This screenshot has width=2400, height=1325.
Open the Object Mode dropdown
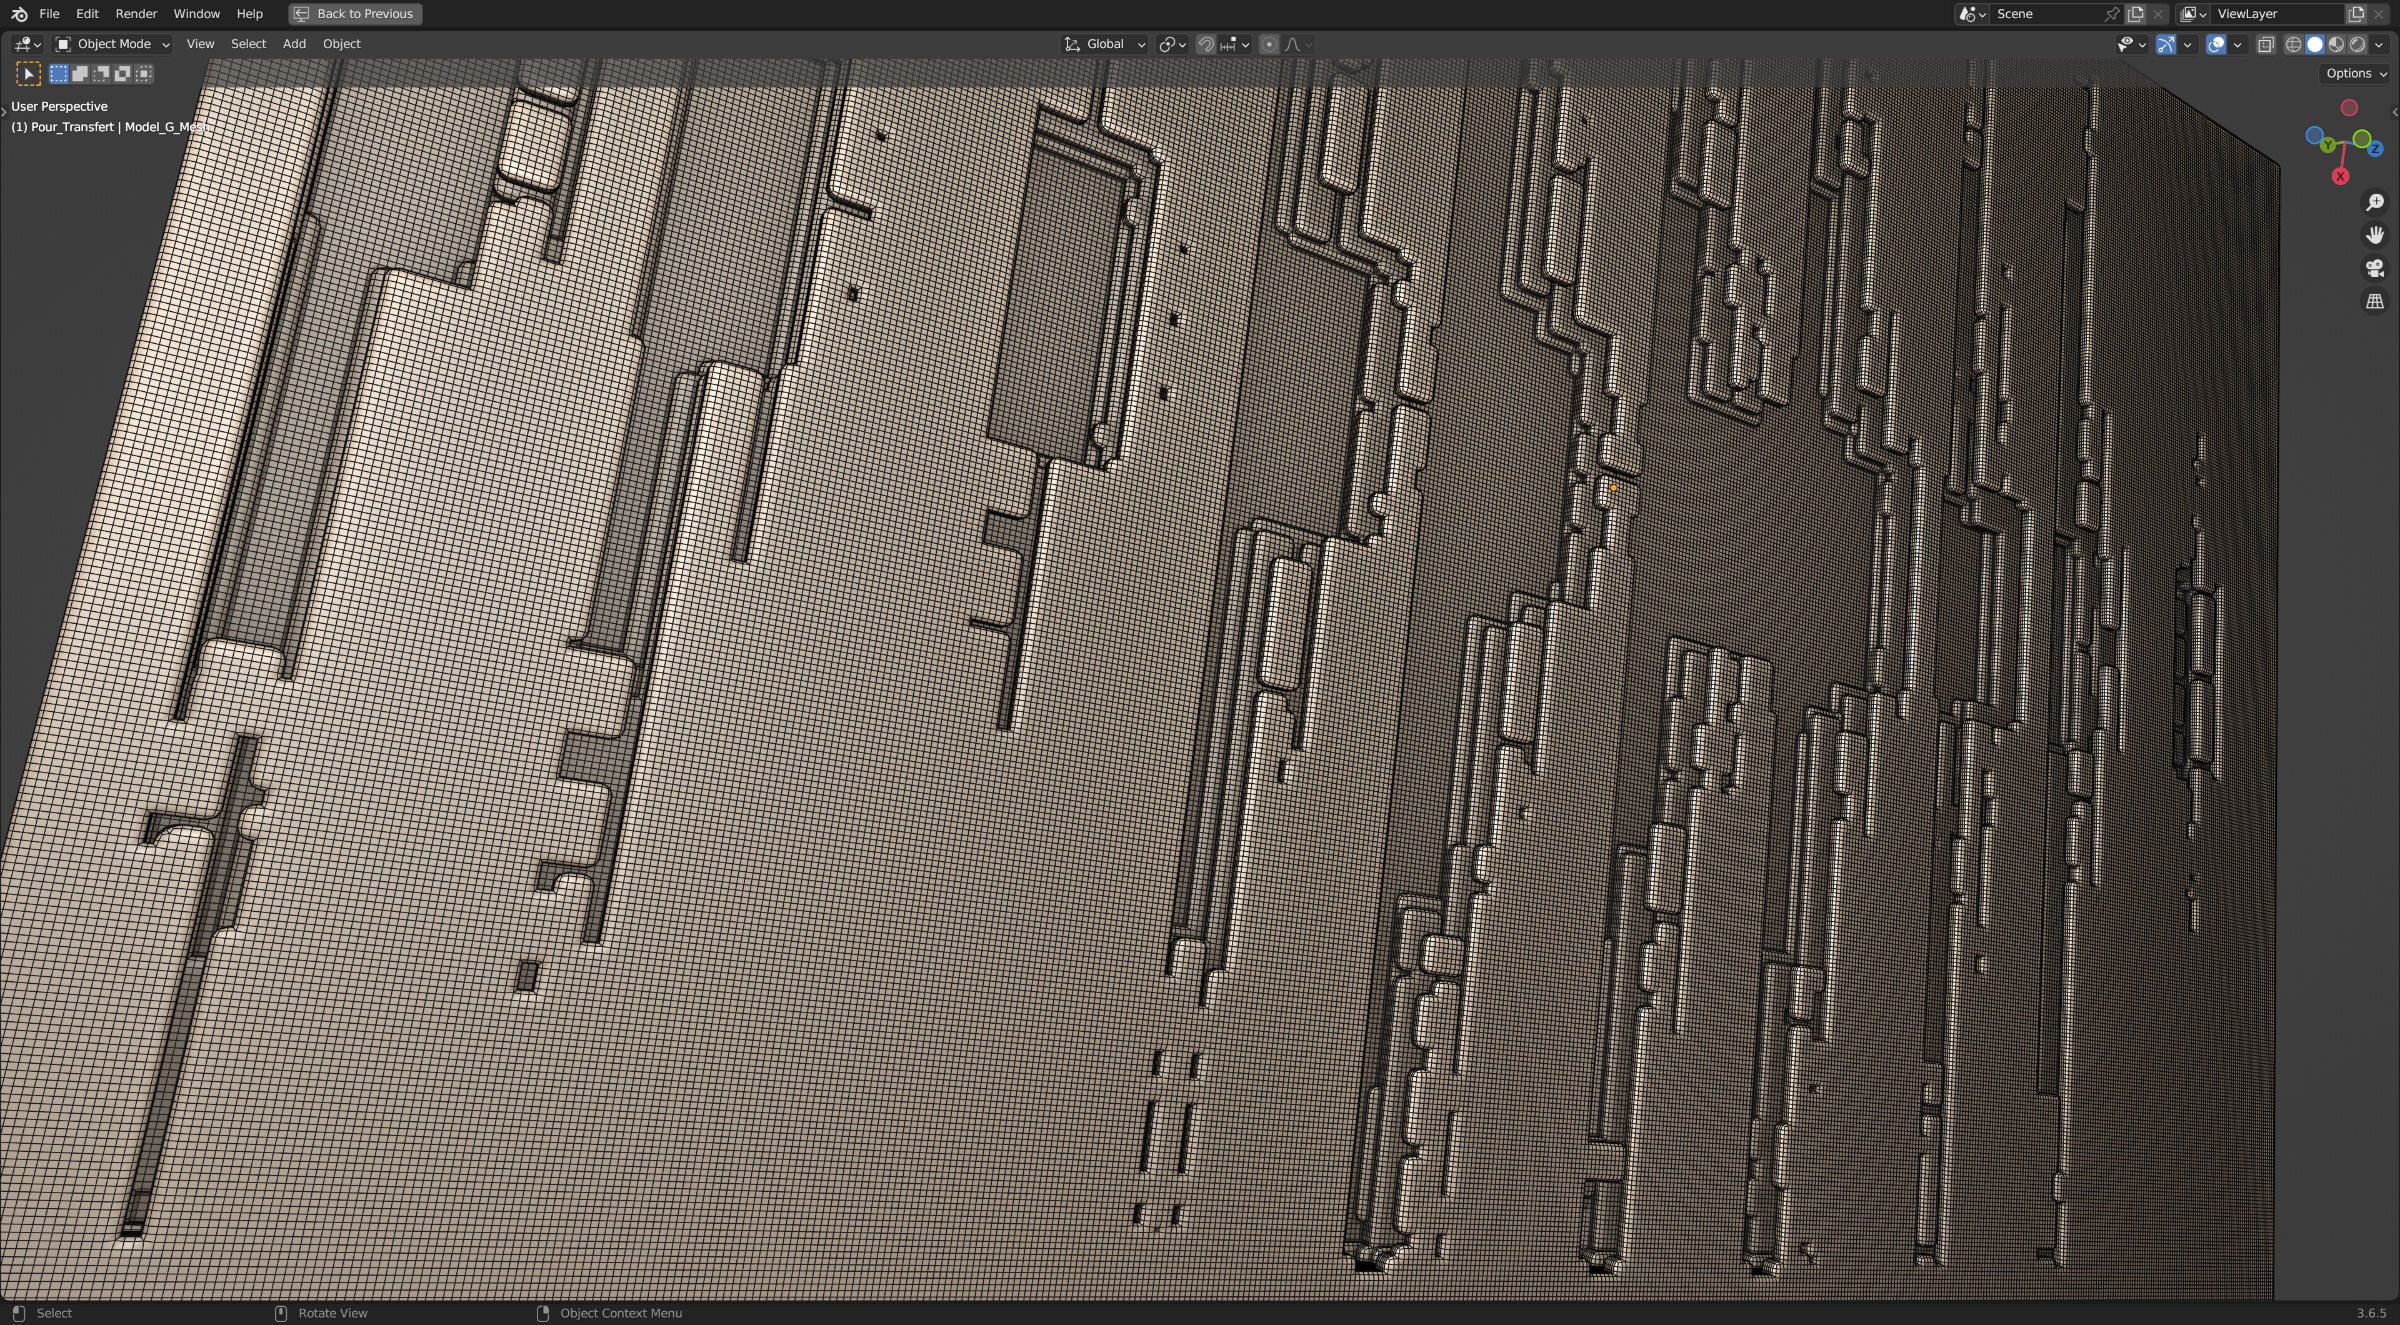112,44
